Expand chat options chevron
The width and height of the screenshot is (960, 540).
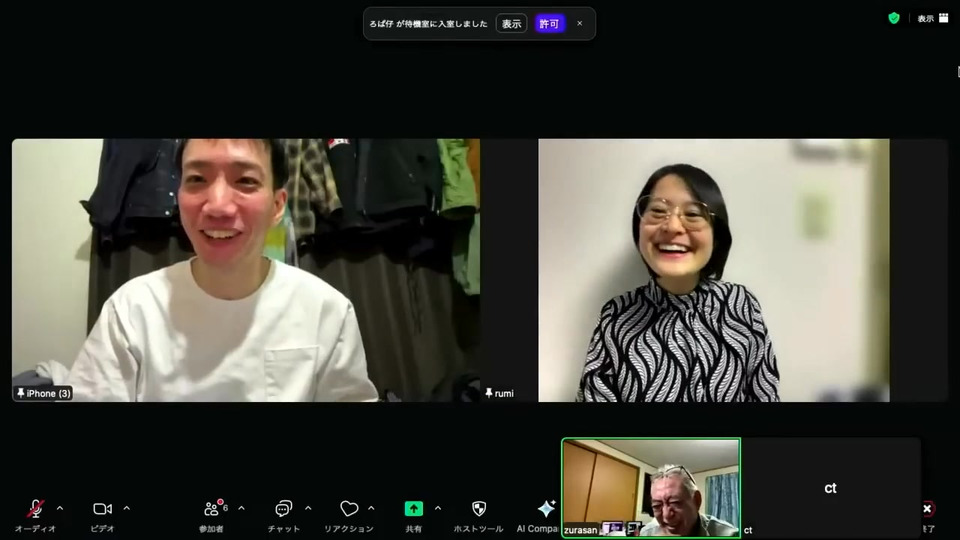(x=308, y=508)
